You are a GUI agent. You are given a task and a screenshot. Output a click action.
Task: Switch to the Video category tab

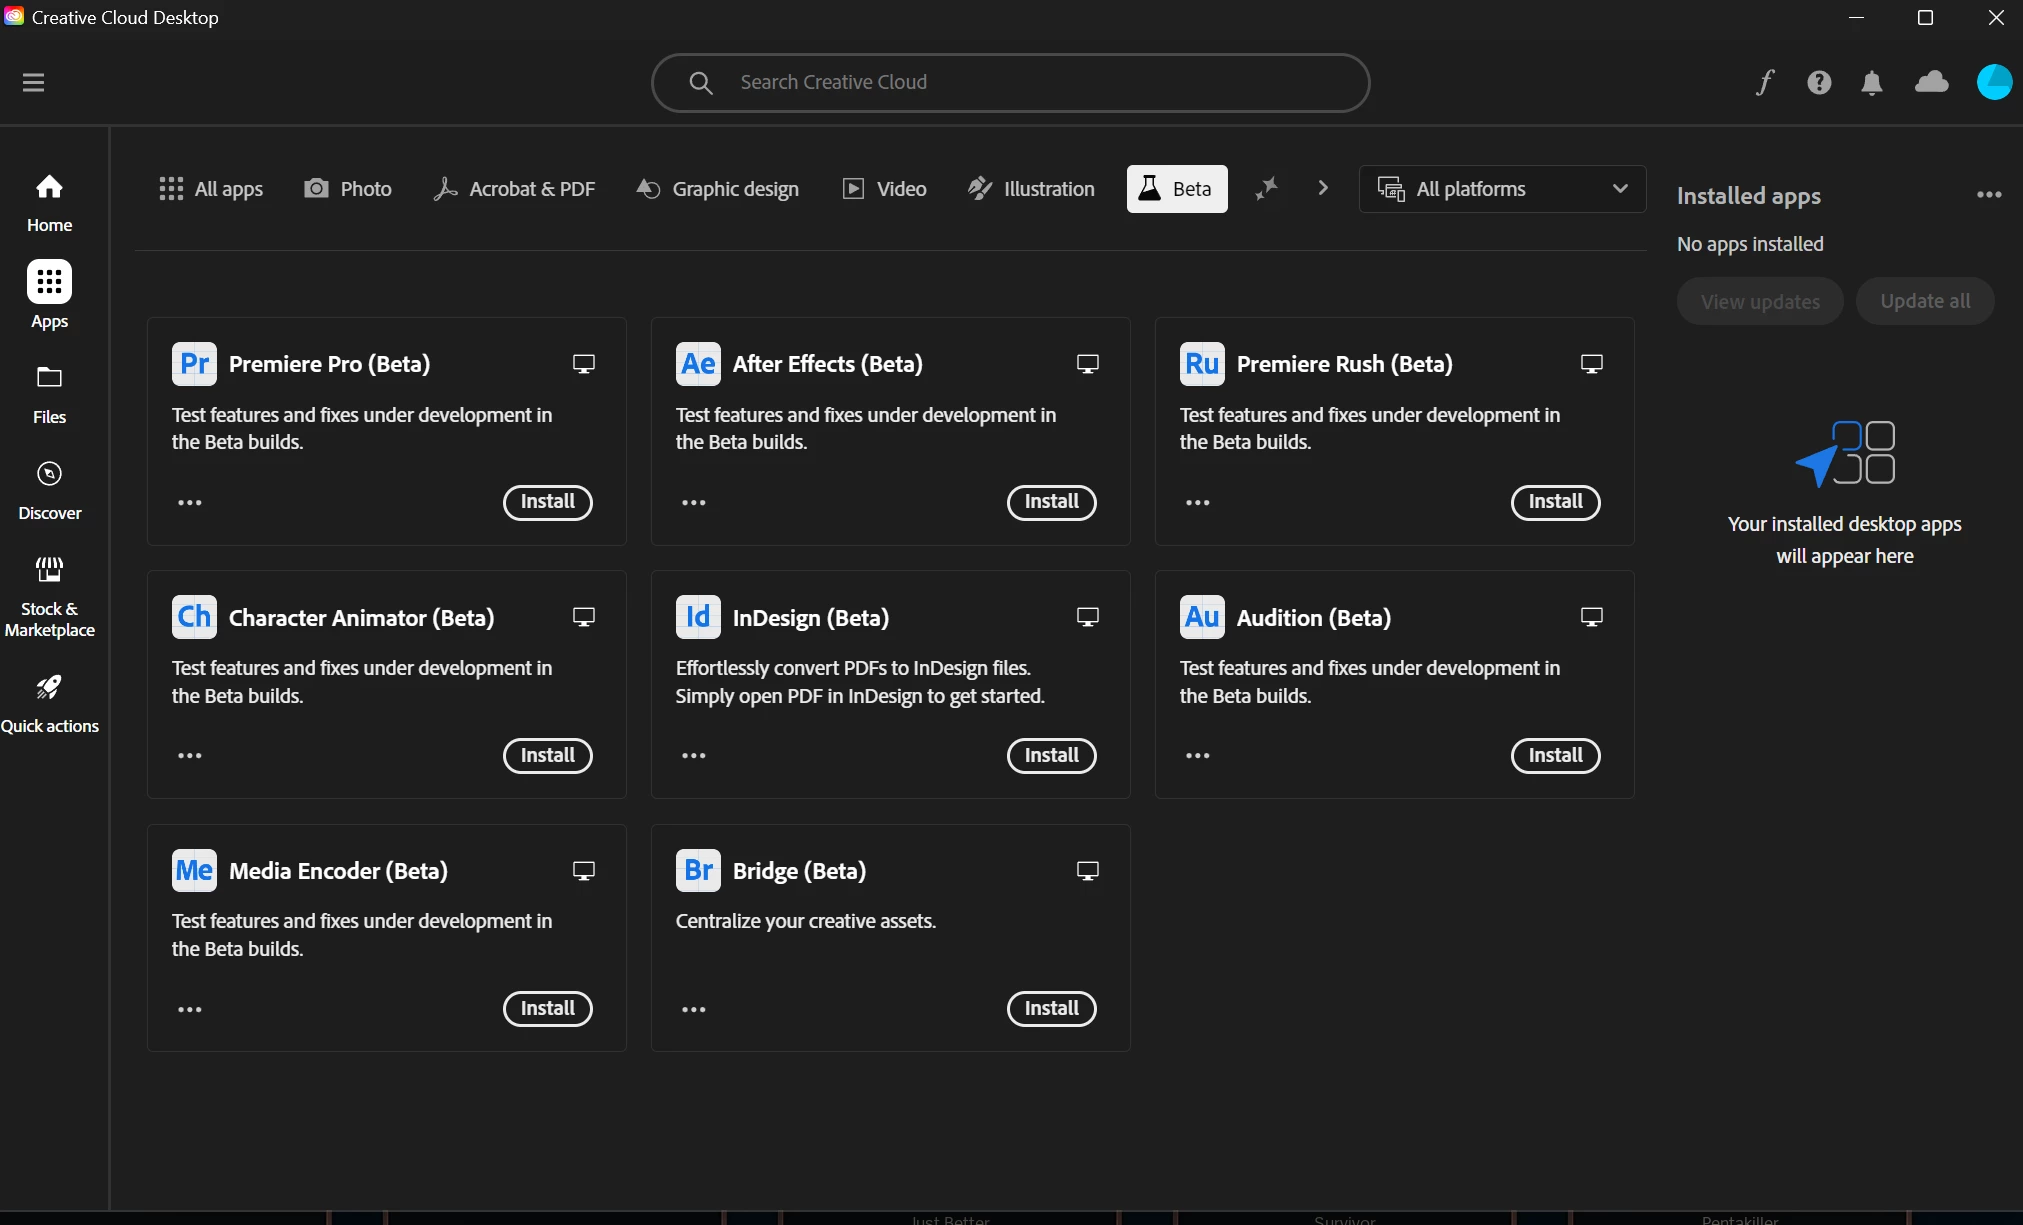coord(885,189)
